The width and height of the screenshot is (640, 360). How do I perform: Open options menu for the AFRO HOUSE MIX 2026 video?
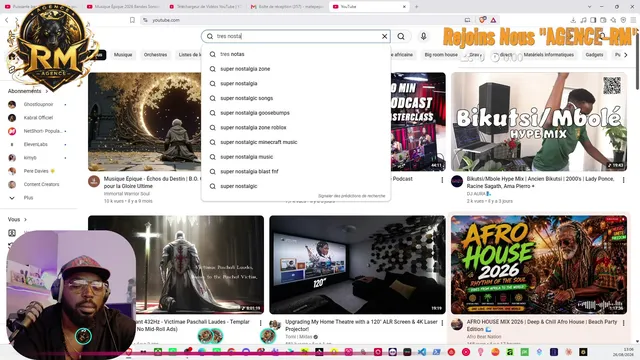(x=623, y=323)
